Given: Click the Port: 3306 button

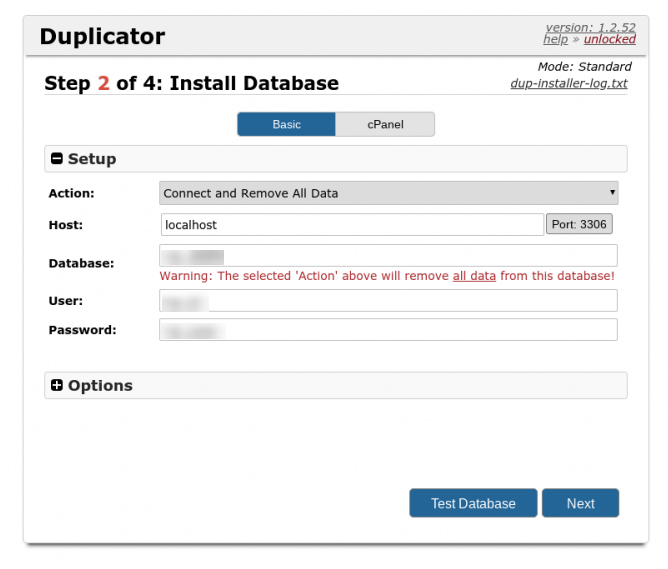Looking at the screenshot, I should tap(579, 224).
